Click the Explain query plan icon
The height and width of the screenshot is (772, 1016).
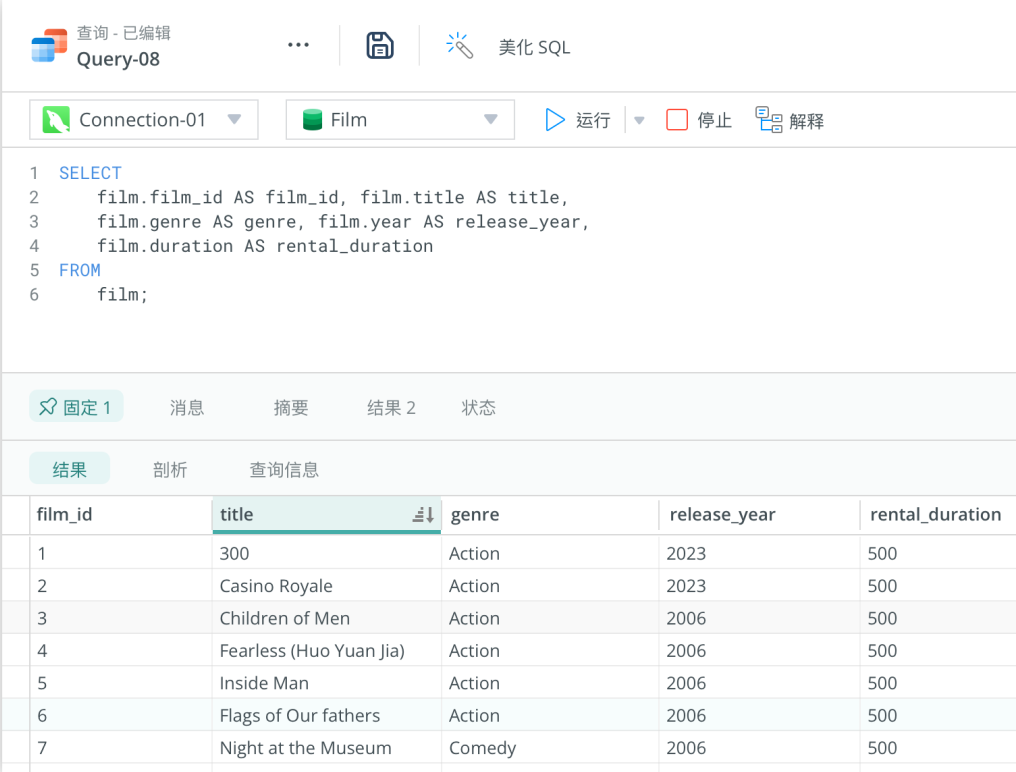pos(768,120)
